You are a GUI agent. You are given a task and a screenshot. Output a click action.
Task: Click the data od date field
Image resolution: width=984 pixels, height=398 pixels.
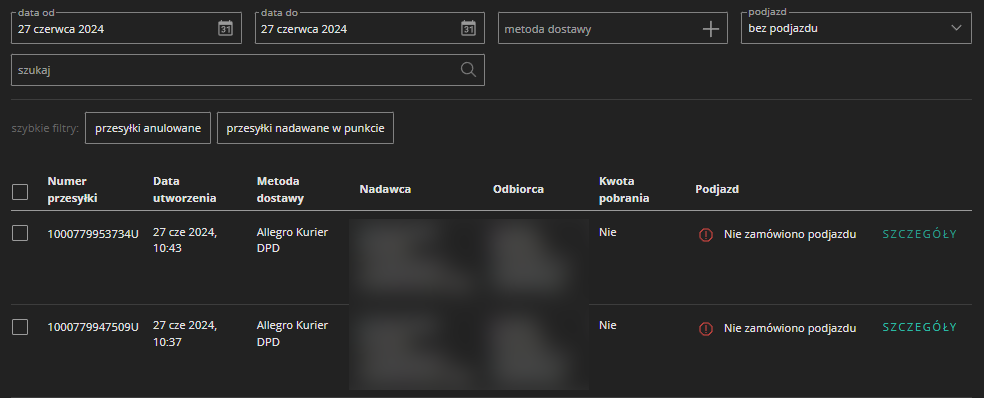(126, 28)
